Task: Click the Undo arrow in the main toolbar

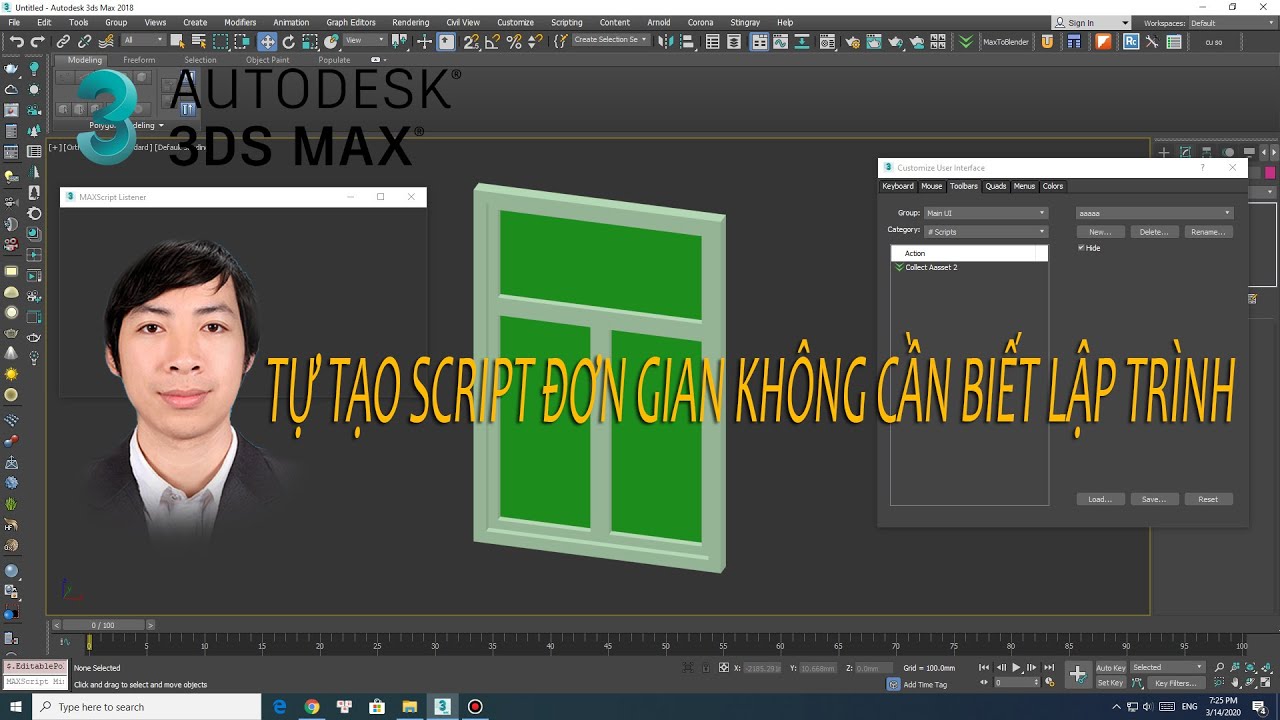Action: coord(16,41)
